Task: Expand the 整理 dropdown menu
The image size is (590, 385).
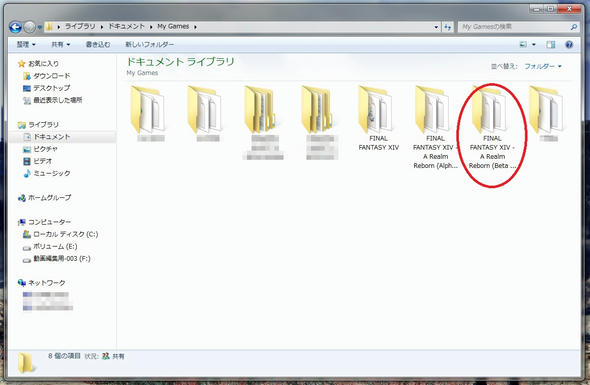Action: (x=26, y=44)
